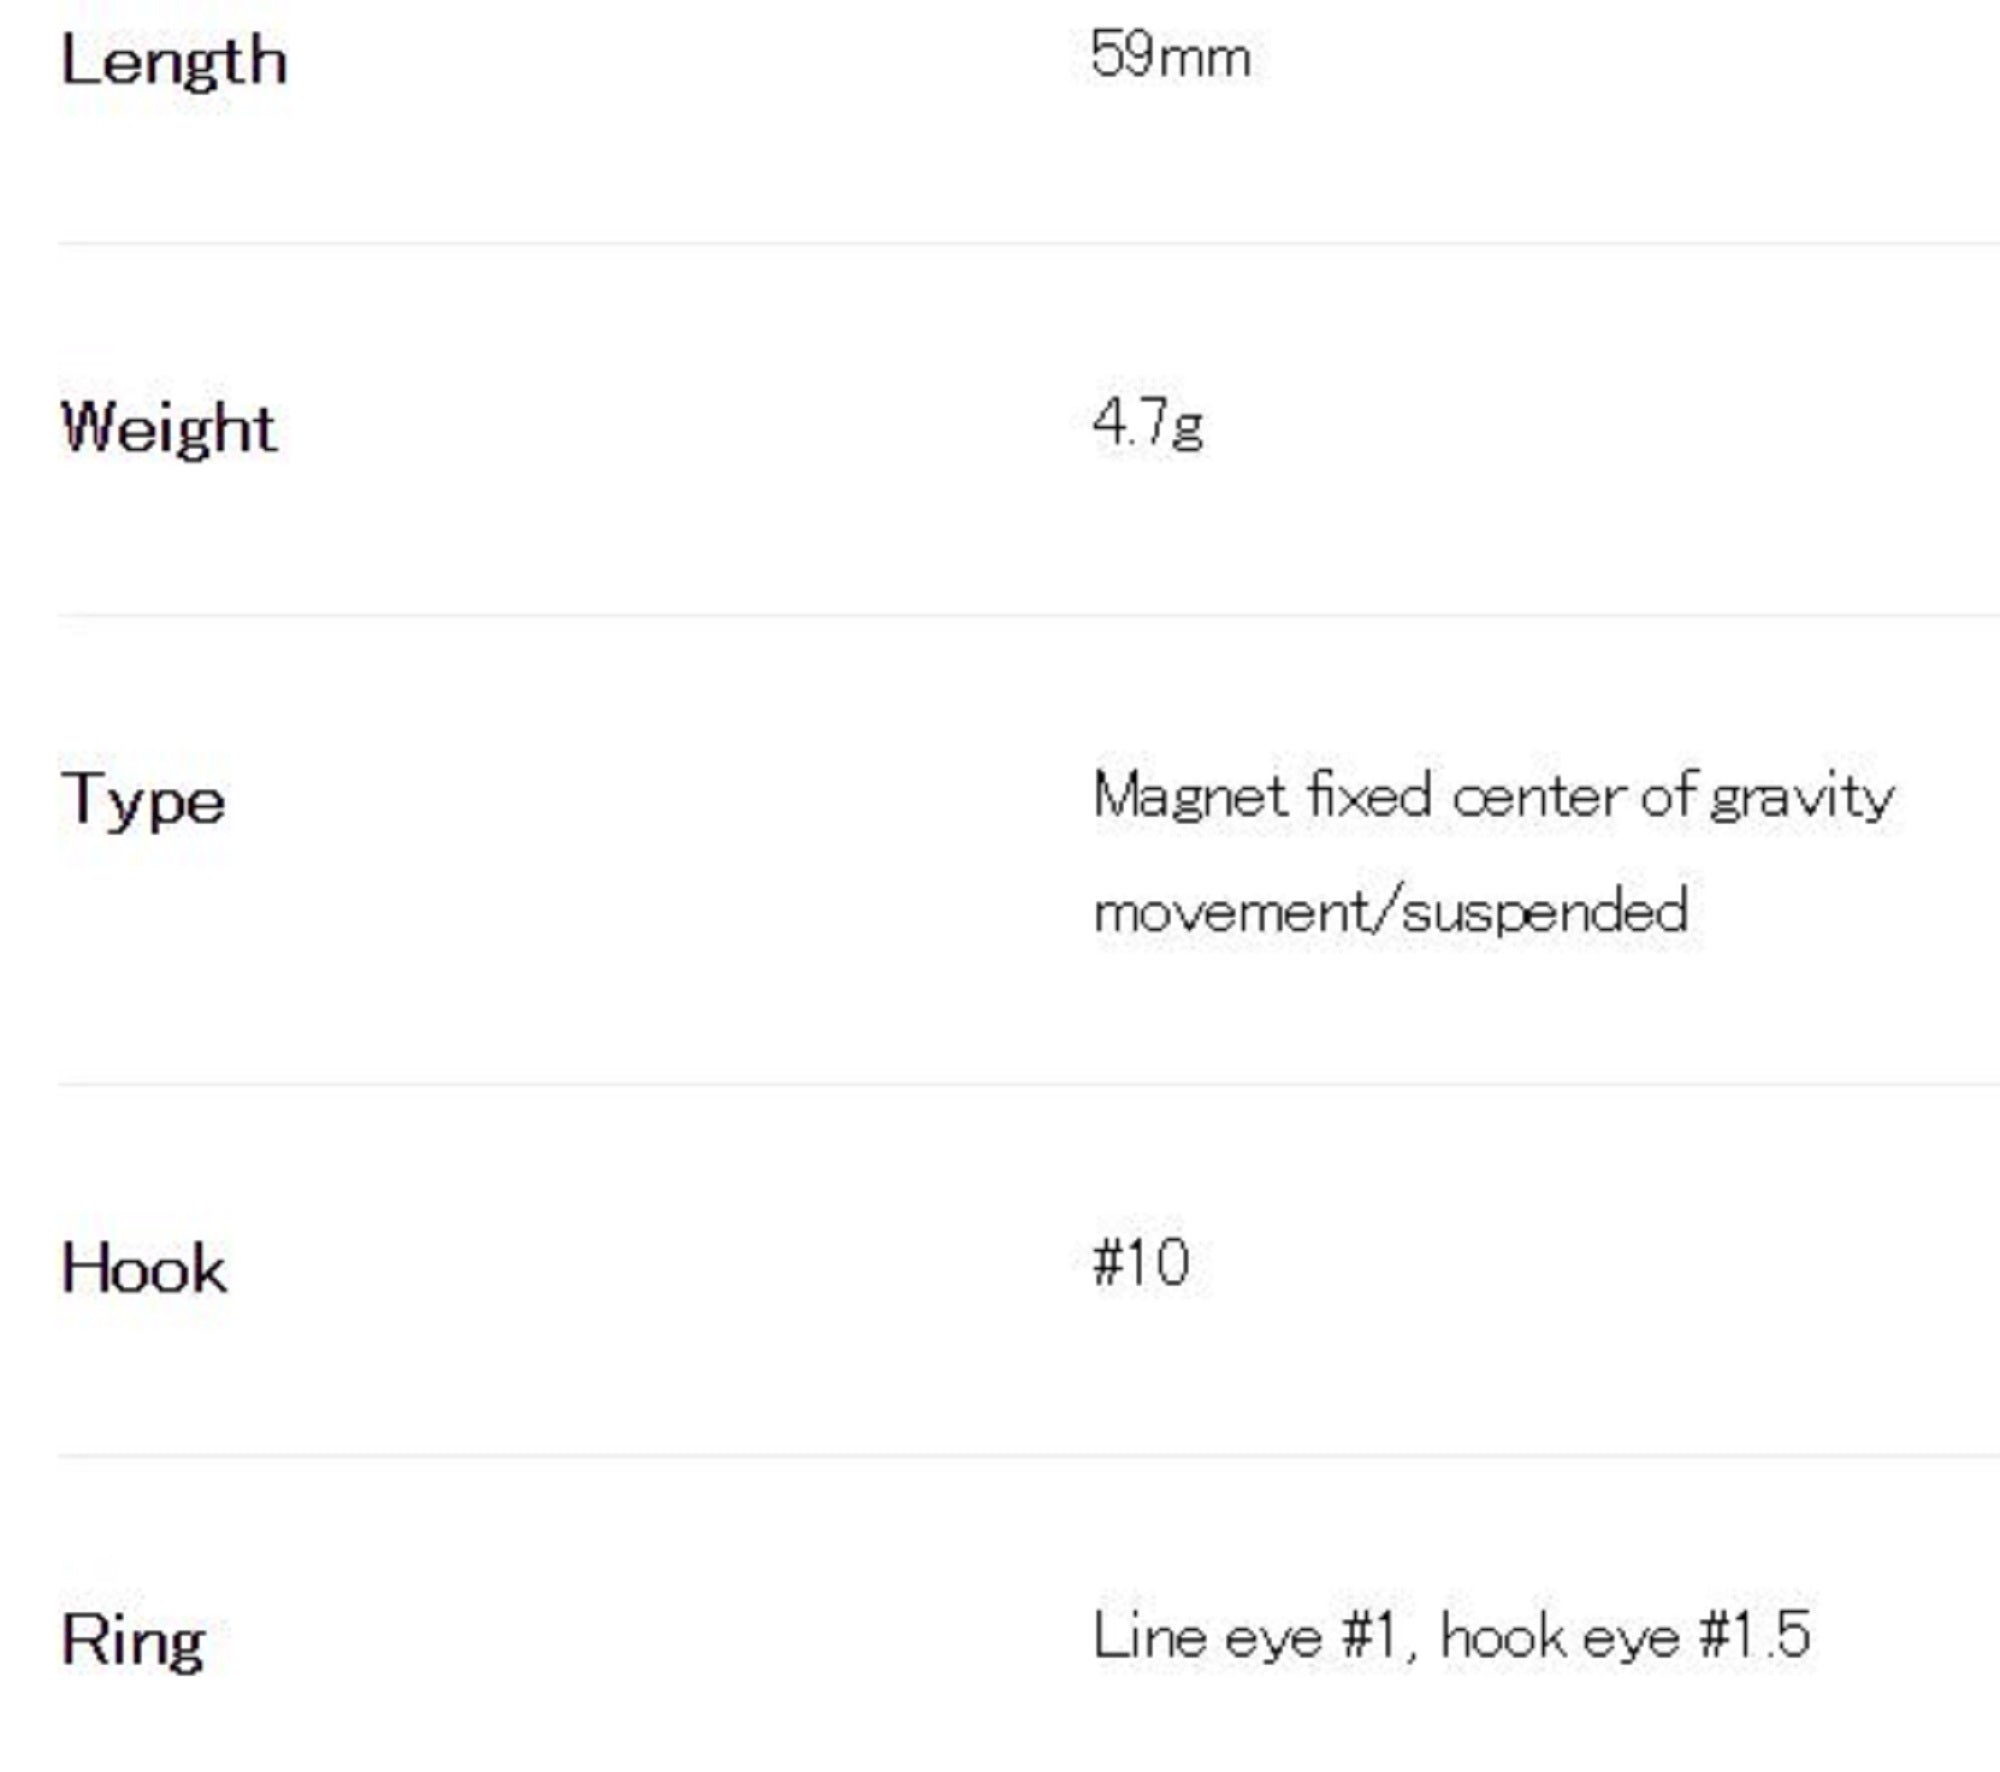Click the divider line below Length row
2000x1772 pixels.
point(1000,243)
